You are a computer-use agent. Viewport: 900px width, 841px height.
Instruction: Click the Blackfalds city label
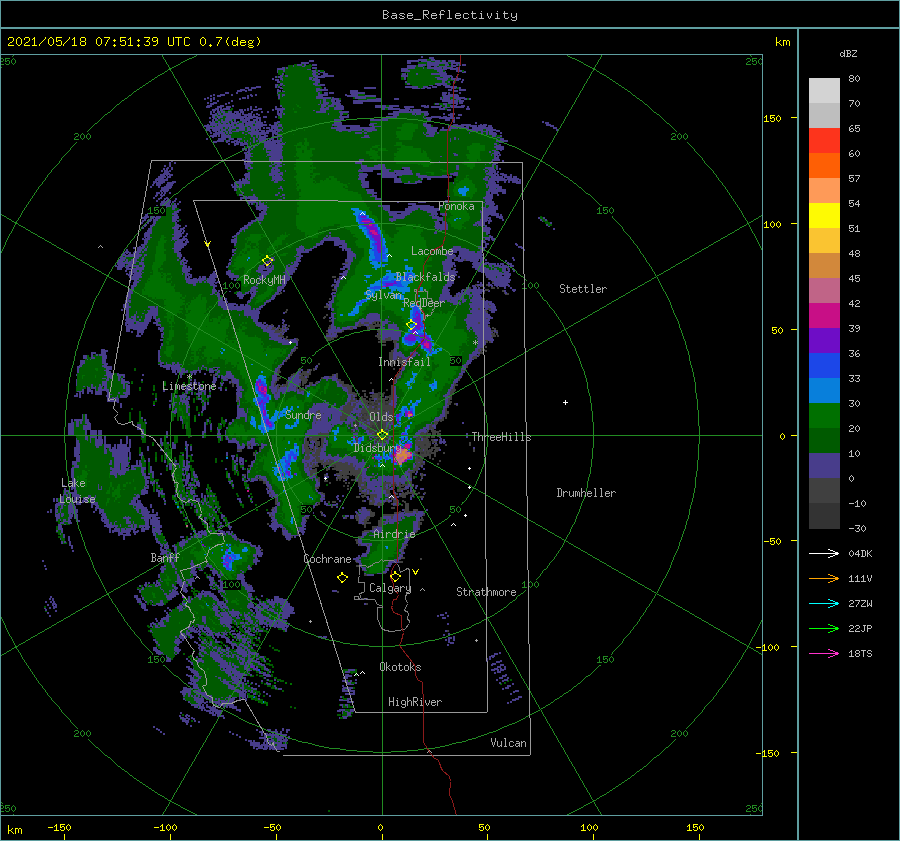(x=425, y=277)
